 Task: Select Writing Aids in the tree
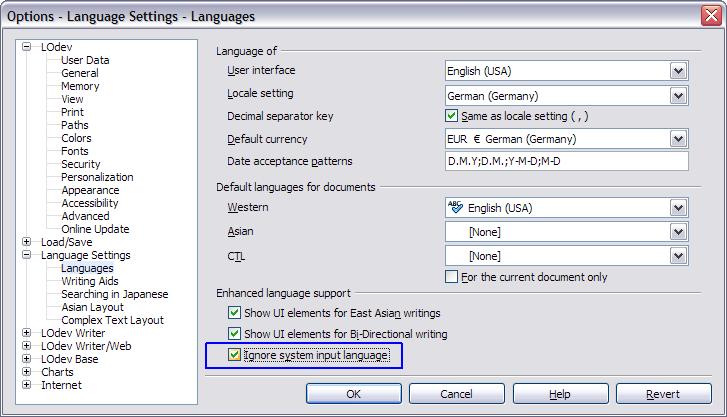pos(90,281)
